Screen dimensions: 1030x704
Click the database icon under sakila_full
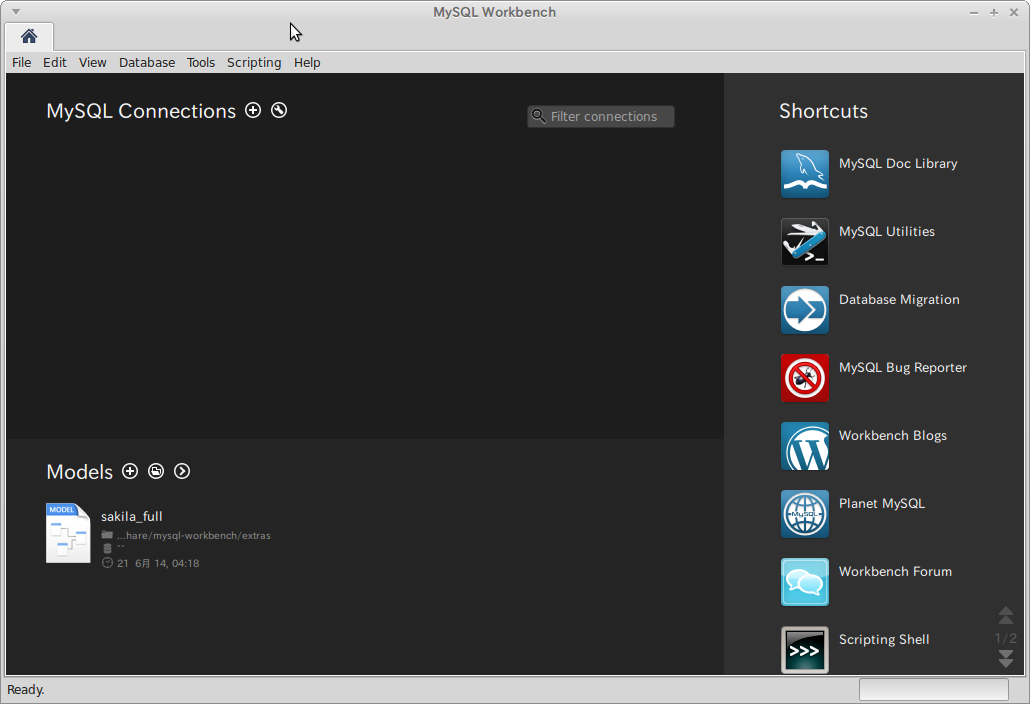[107, 548]
